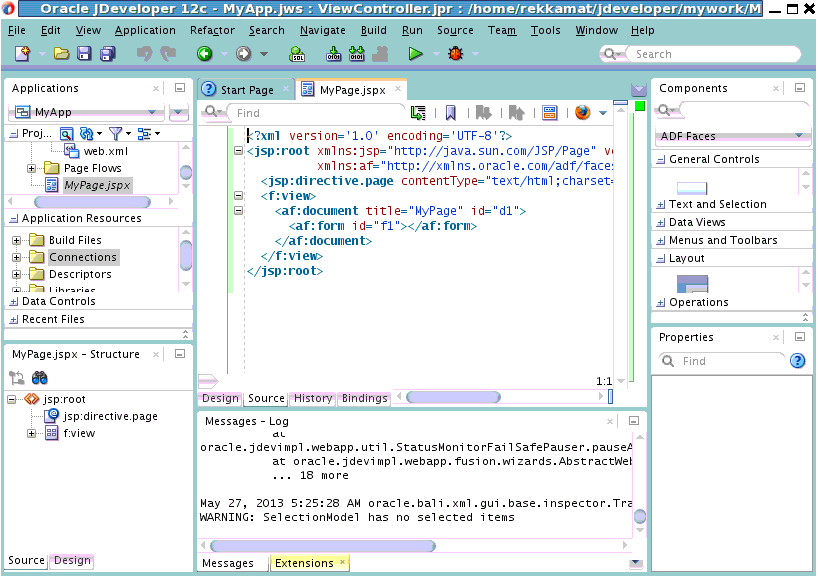This screenshot has height=576, width=818.
Task: Click the Firefox preview-in-browser icon
Action: tap(583, 112)
